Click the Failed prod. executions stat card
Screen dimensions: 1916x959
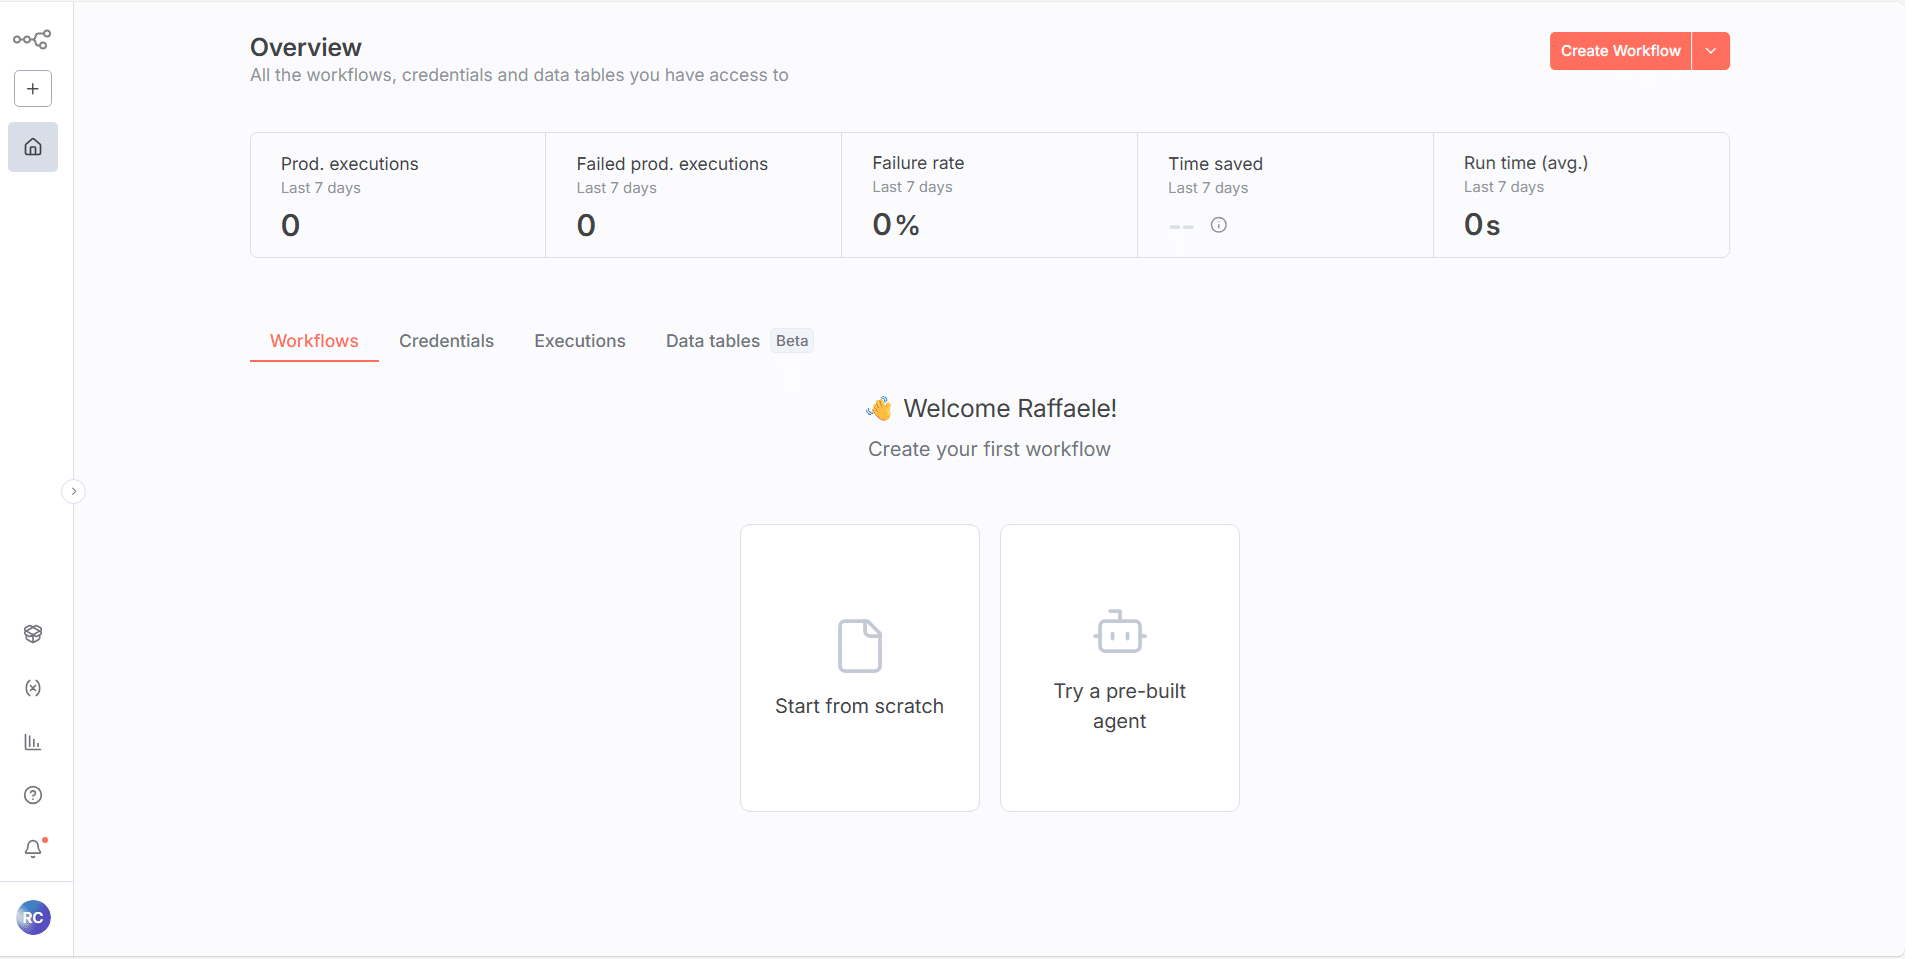693,195
